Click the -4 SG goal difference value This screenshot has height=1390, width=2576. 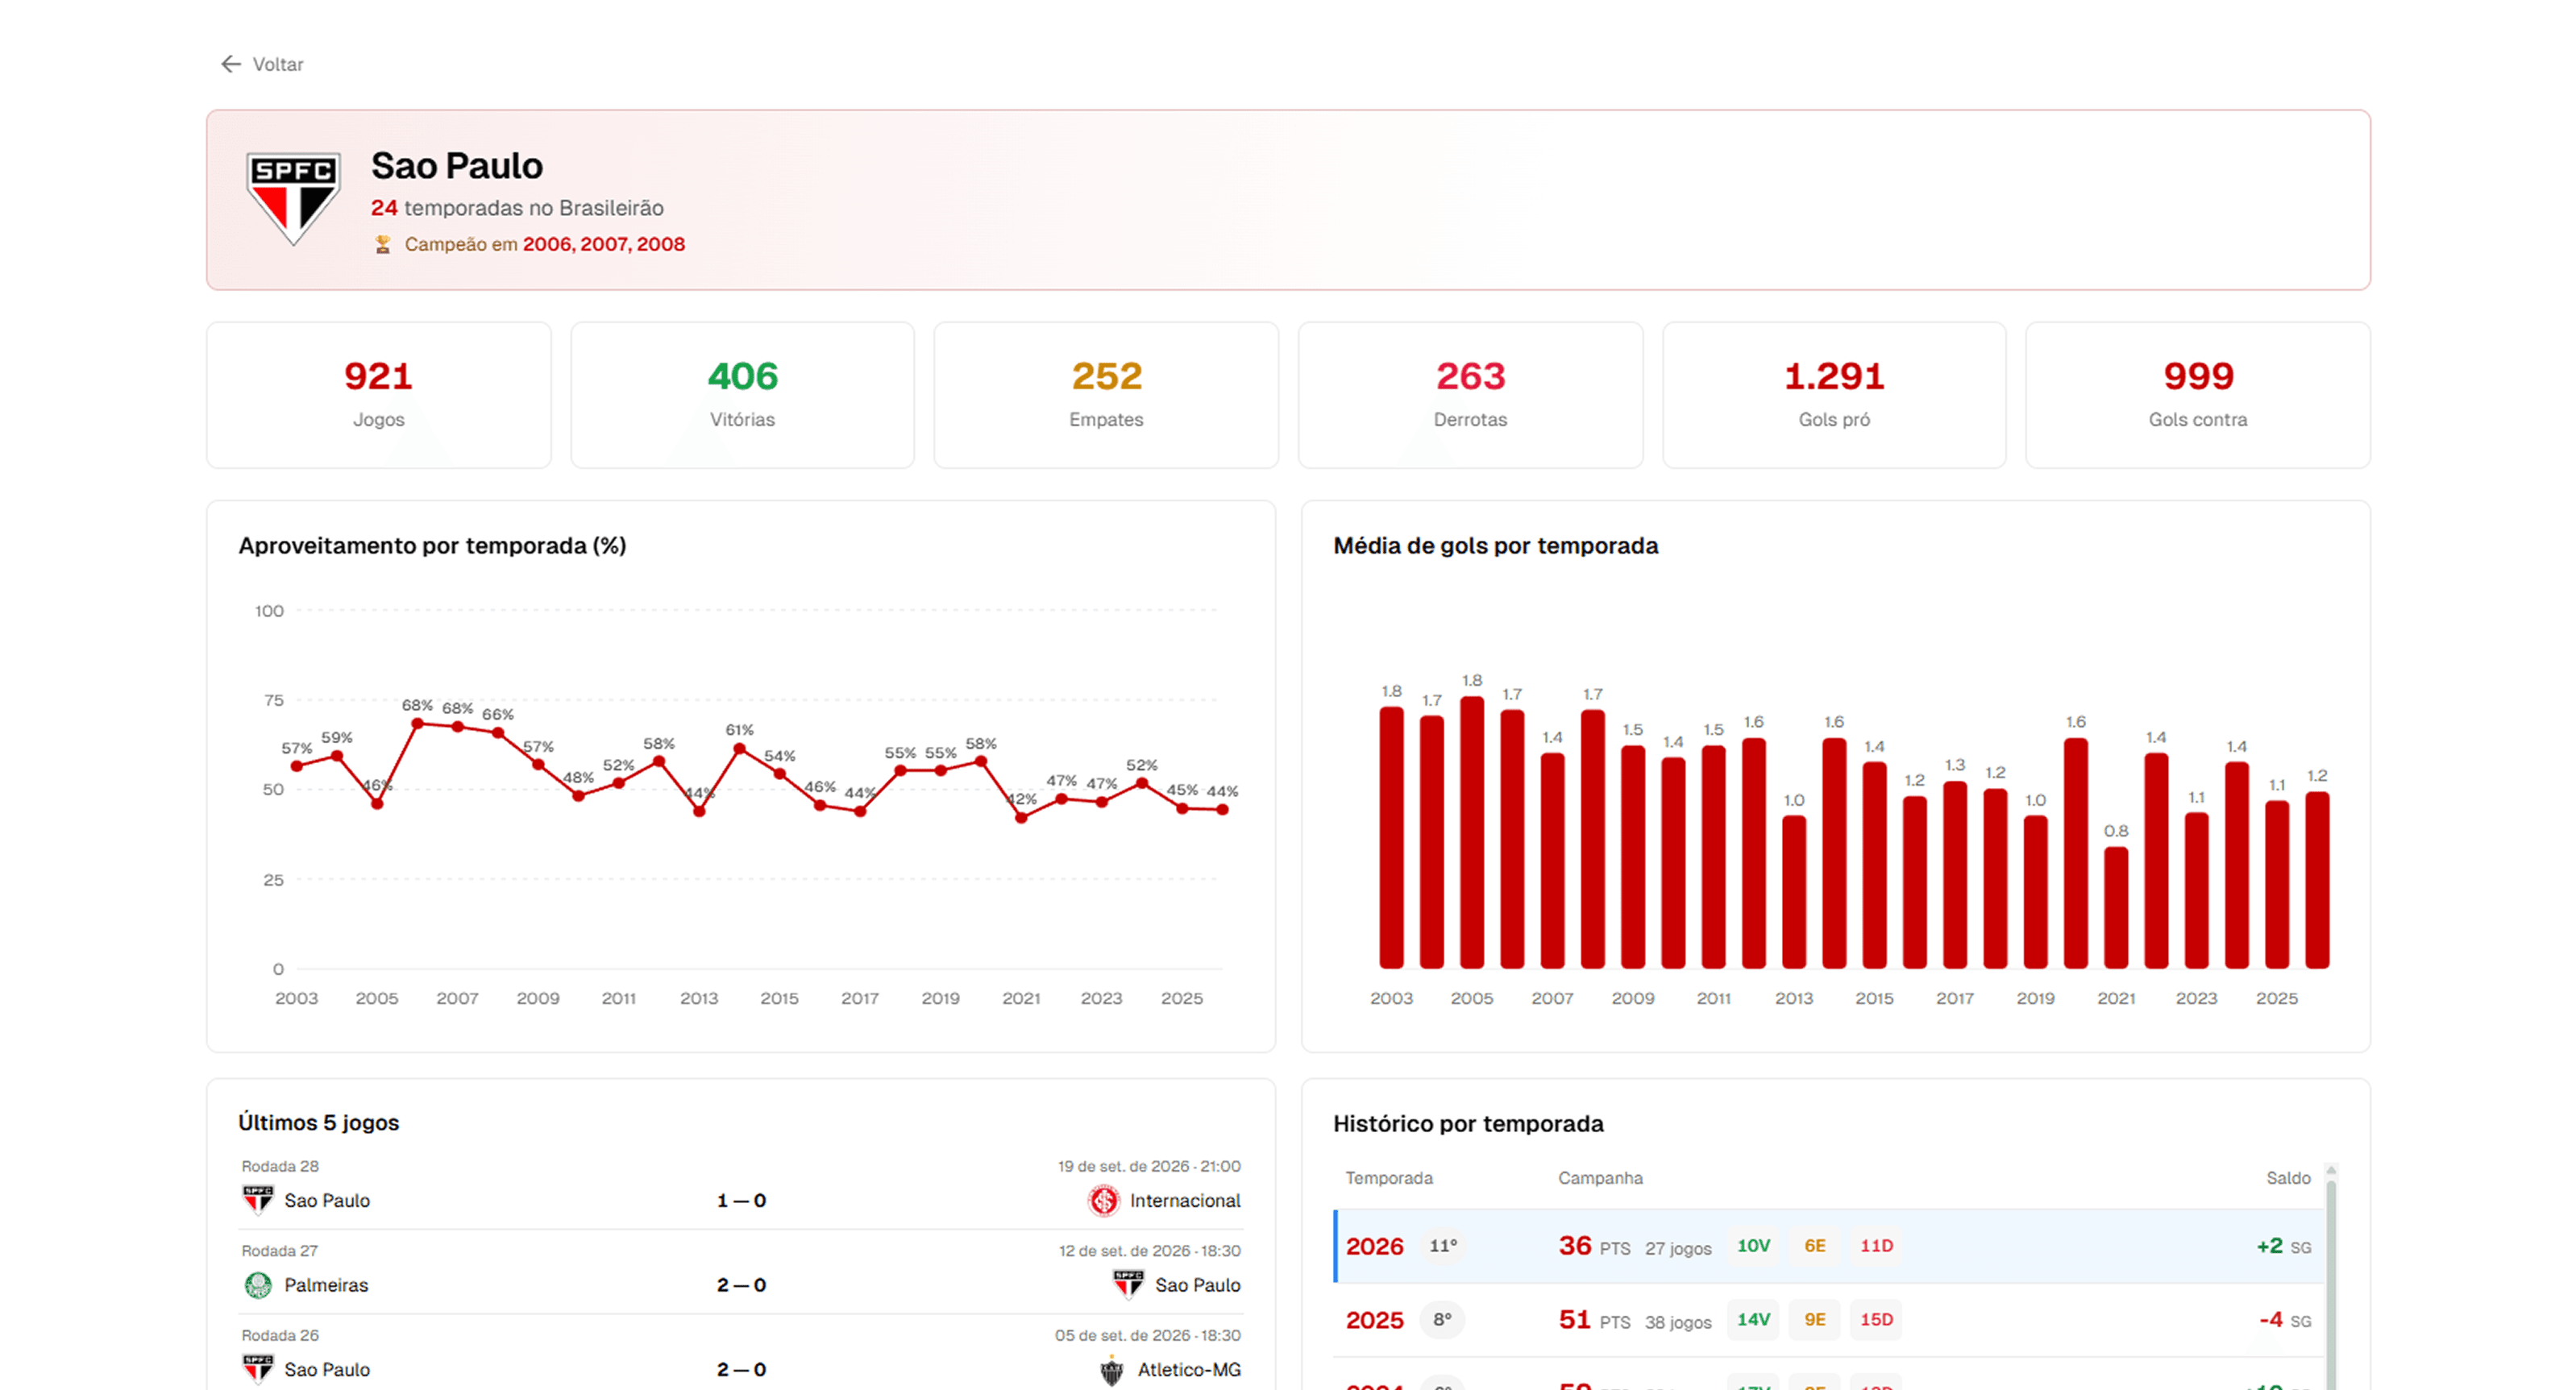[2285, 1320]
